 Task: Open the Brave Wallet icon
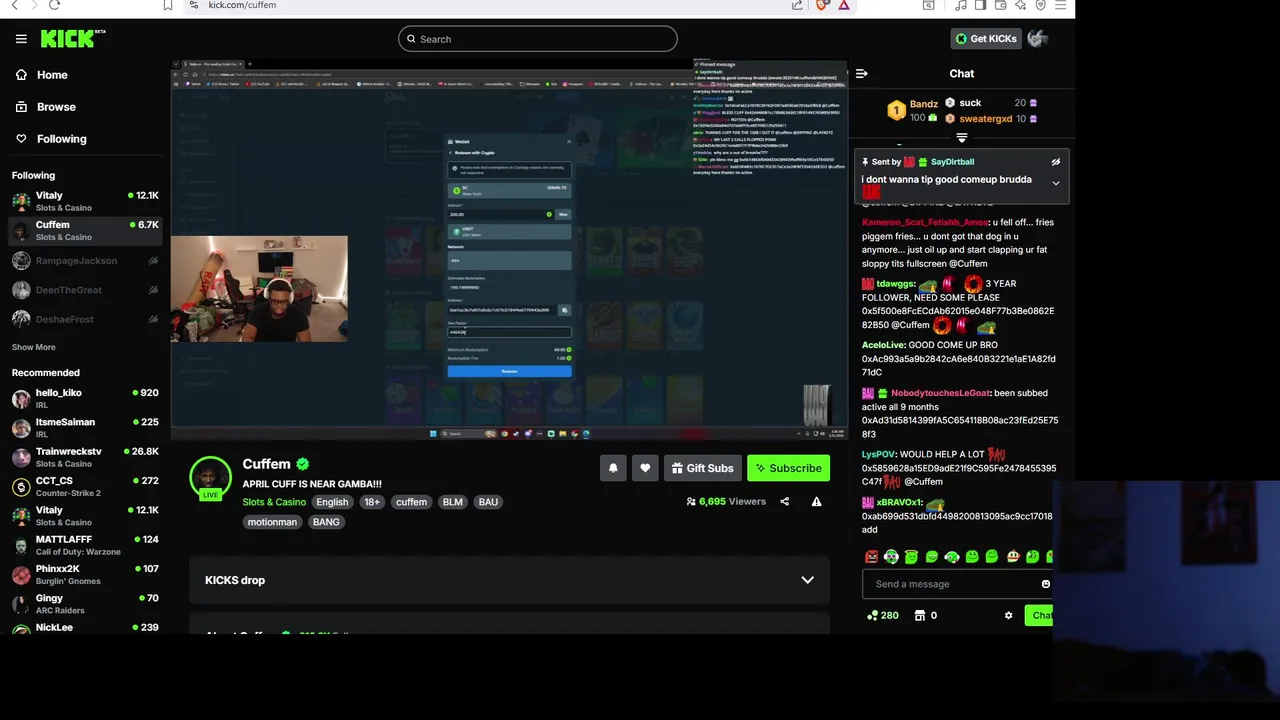coord(1001,5)
